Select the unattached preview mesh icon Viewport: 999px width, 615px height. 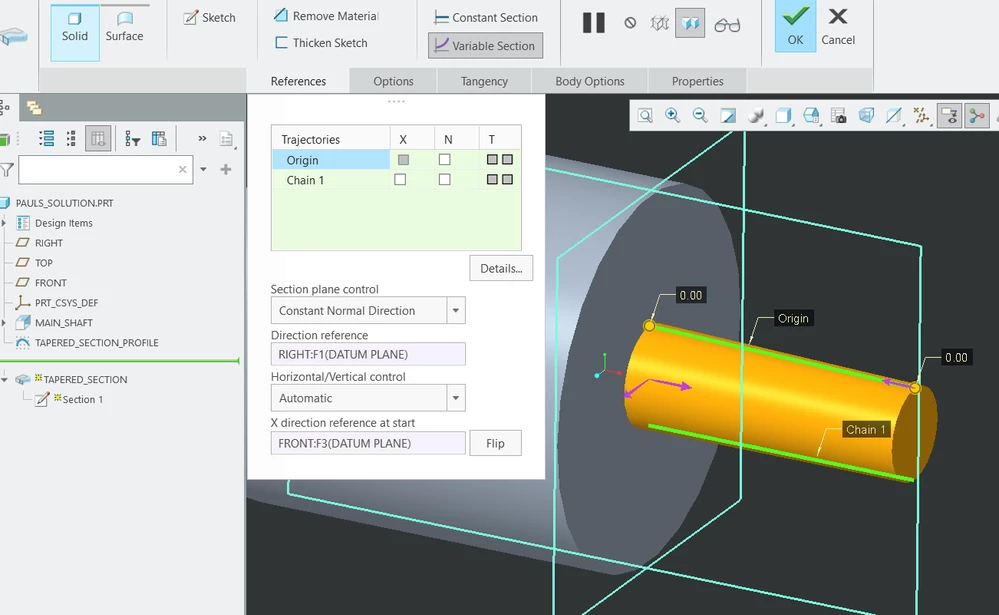pos(659,24)
